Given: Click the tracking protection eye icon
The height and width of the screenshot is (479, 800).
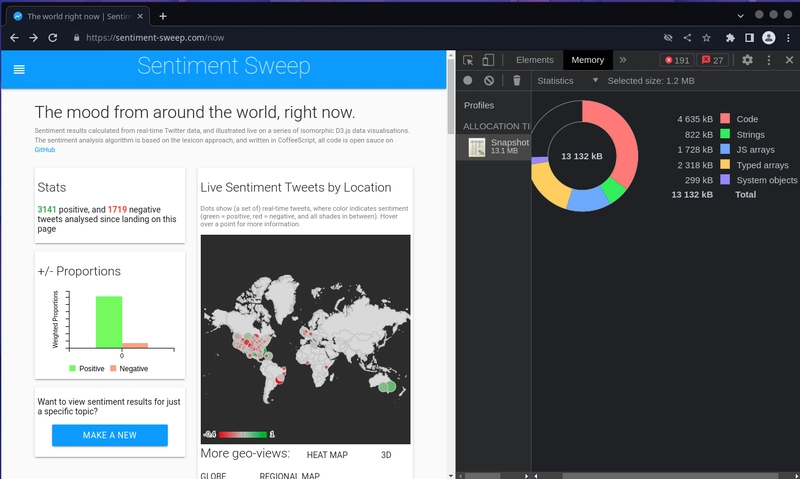Looking at the screenshot, I should [668, 38].
